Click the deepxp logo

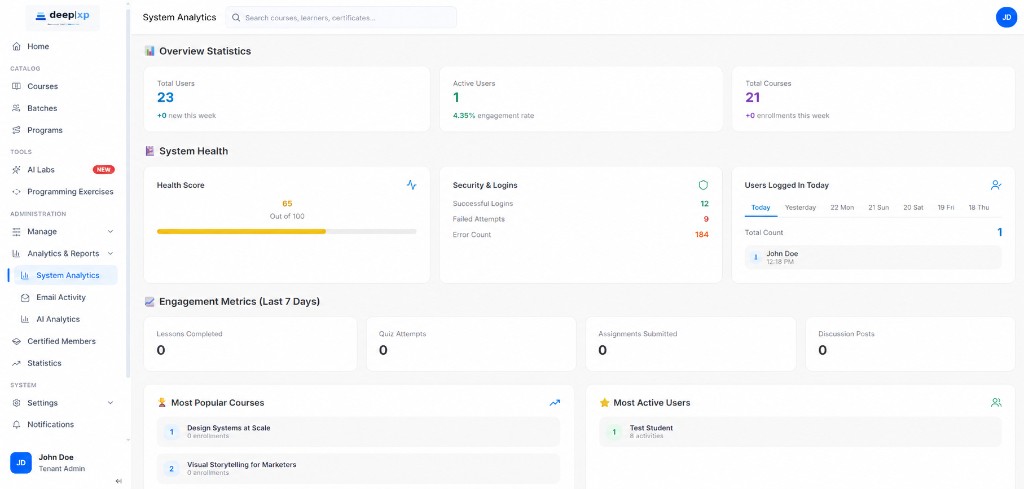[63, 17]
